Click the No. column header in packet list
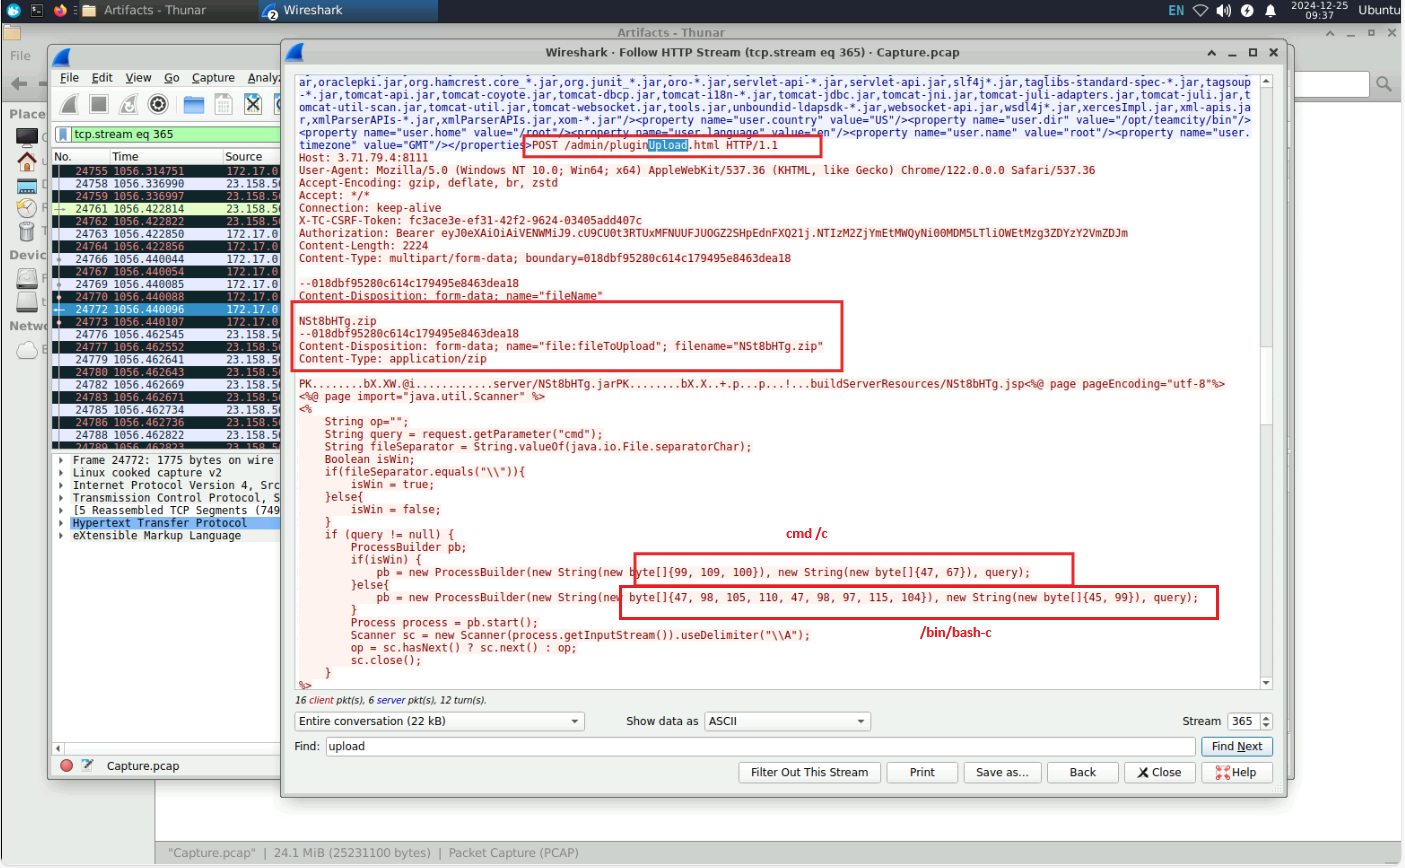 (80, 157)
